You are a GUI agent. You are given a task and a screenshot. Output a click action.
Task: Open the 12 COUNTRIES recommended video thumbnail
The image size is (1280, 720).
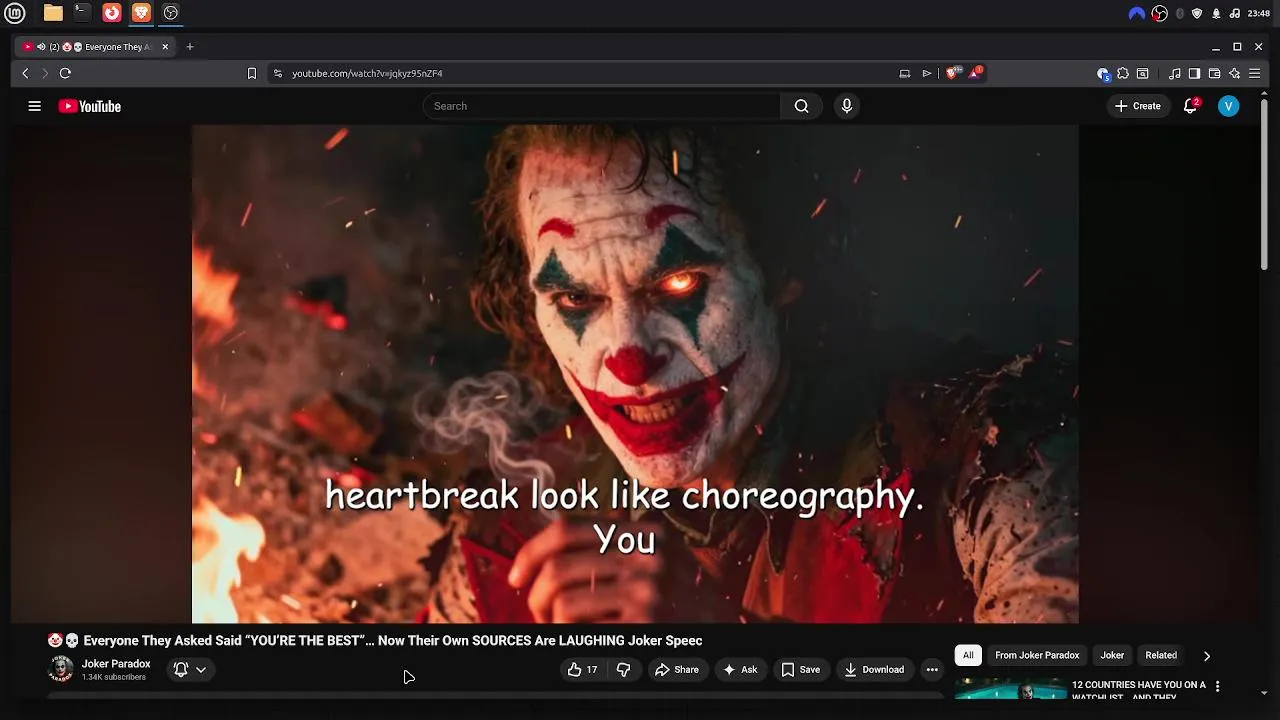(x=1010, y=689)
